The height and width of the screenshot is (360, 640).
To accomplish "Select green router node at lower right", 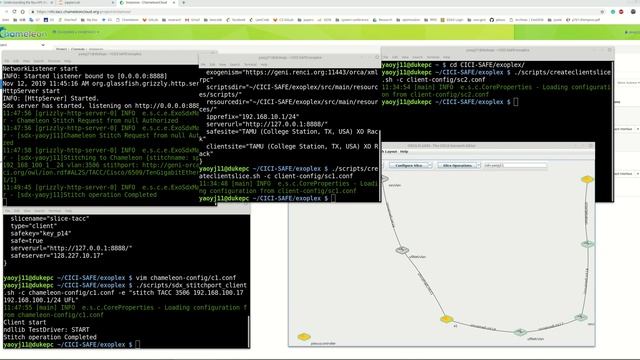I will (581, 317).
